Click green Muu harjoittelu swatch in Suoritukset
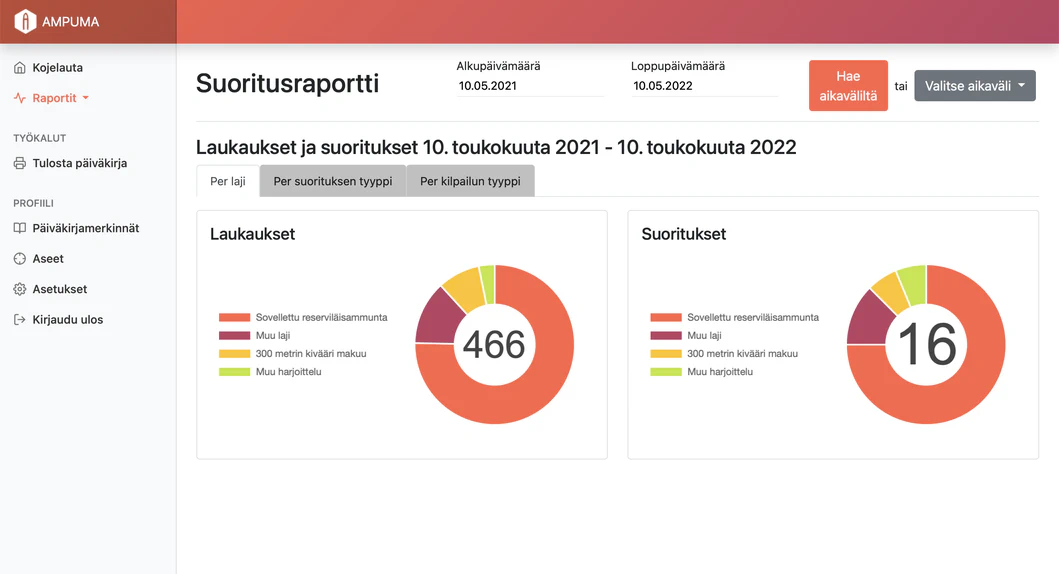Image resolution: width=1059 pixels, height=574 pixels. [665, 372]
